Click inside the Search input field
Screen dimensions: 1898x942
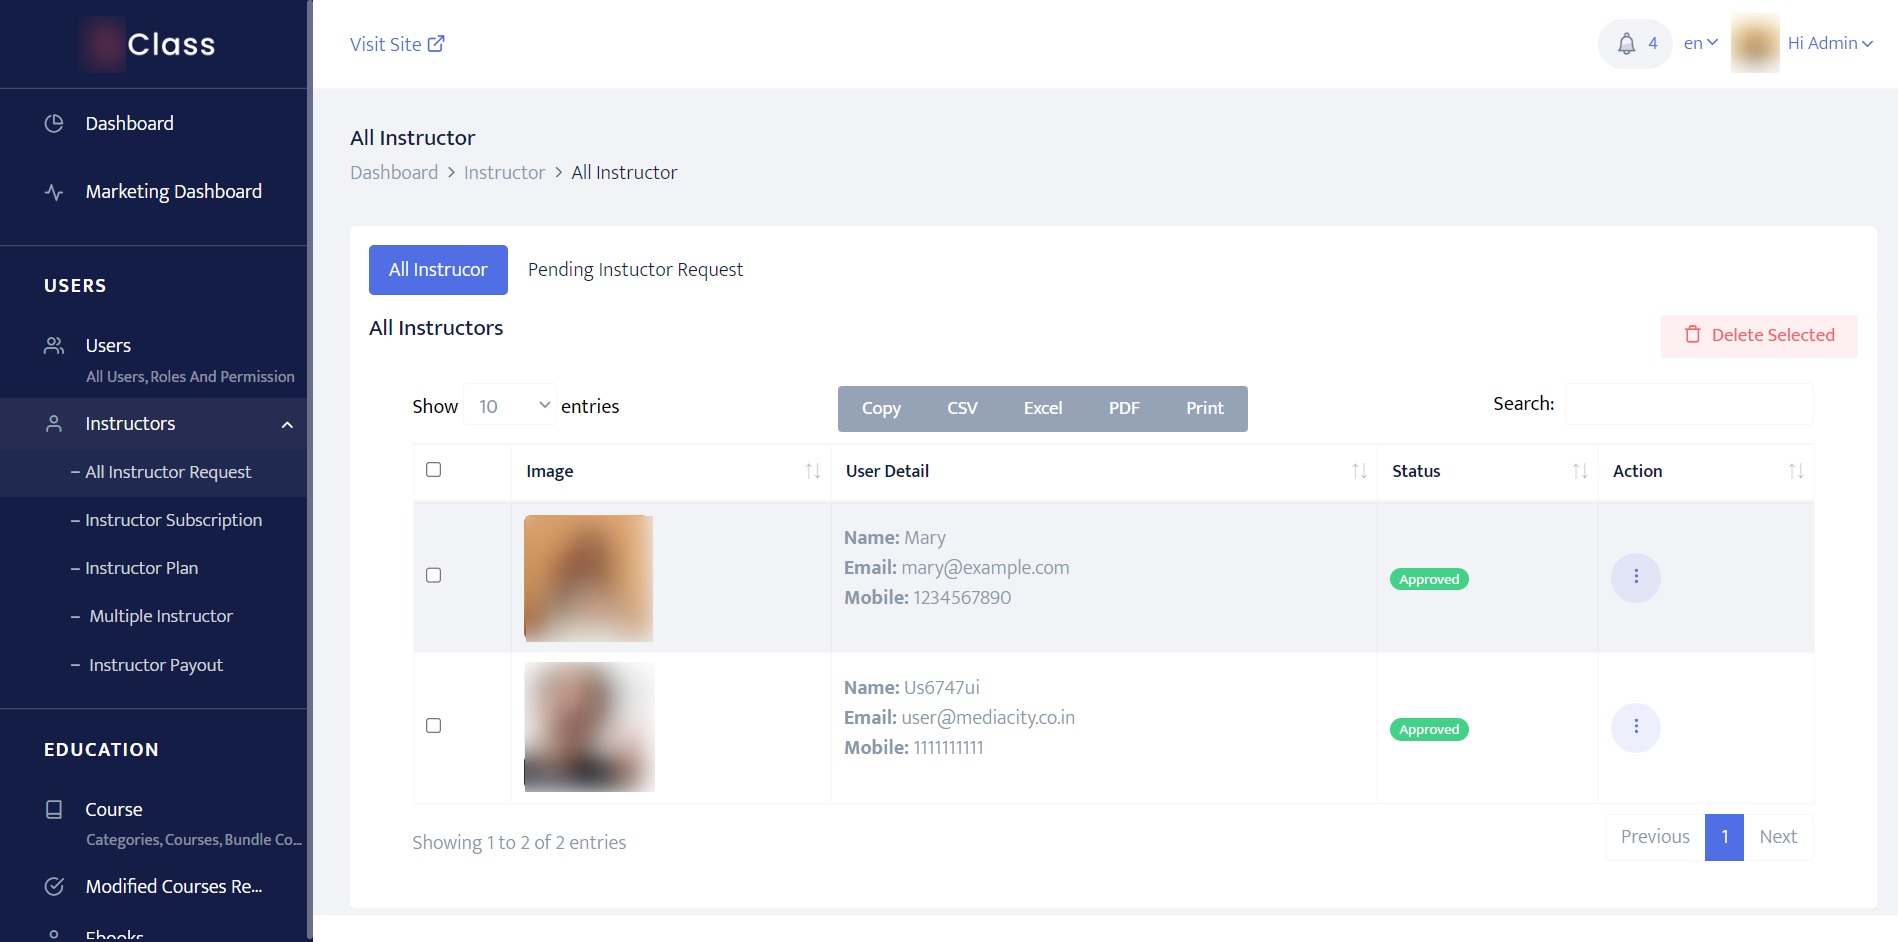coord(1688,404)
